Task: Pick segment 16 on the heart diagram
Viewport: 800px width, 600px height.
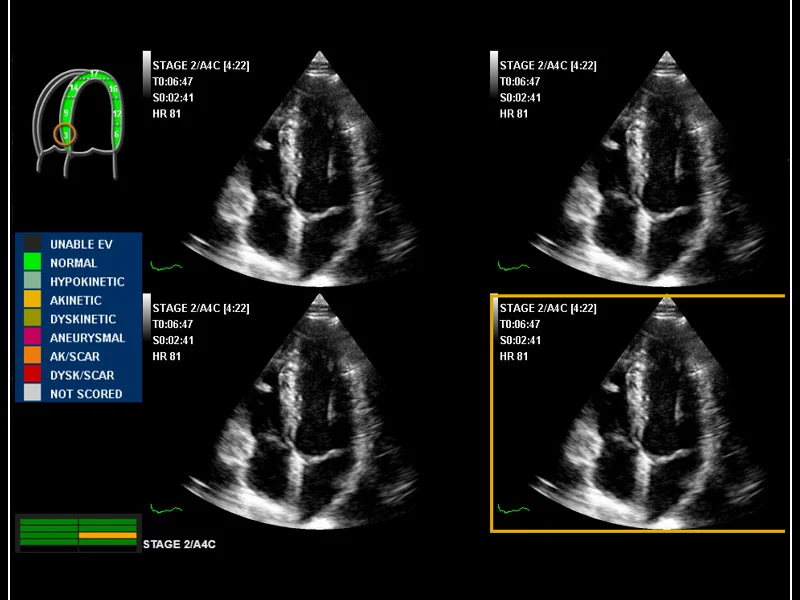Action: click(x=113, y=89)
